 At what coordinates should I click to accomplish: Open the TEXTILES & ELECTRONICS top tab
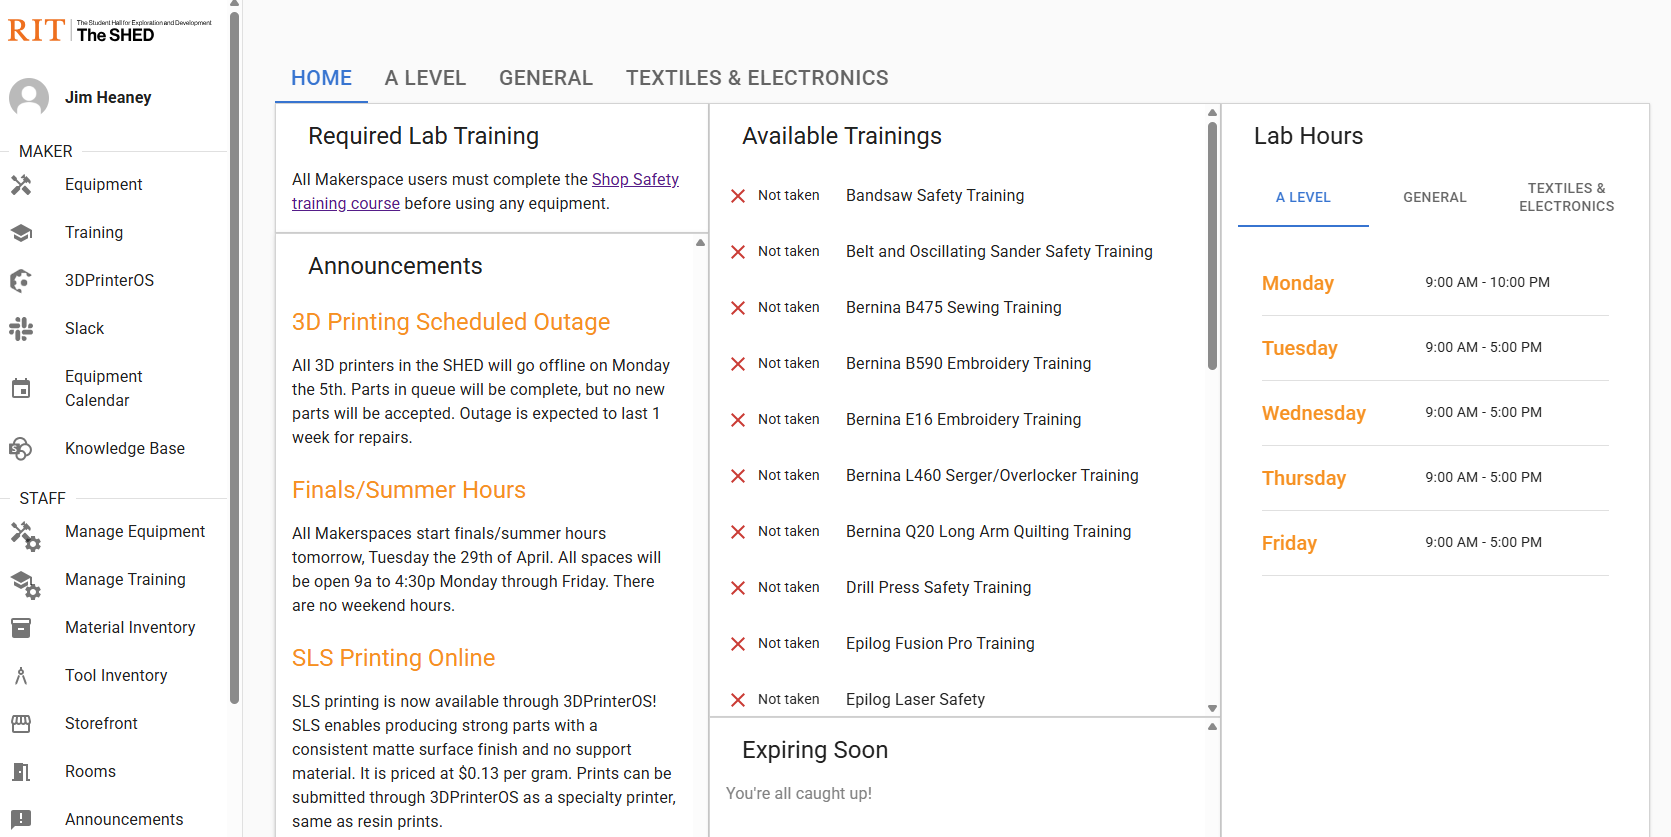(x=757, y=78)
